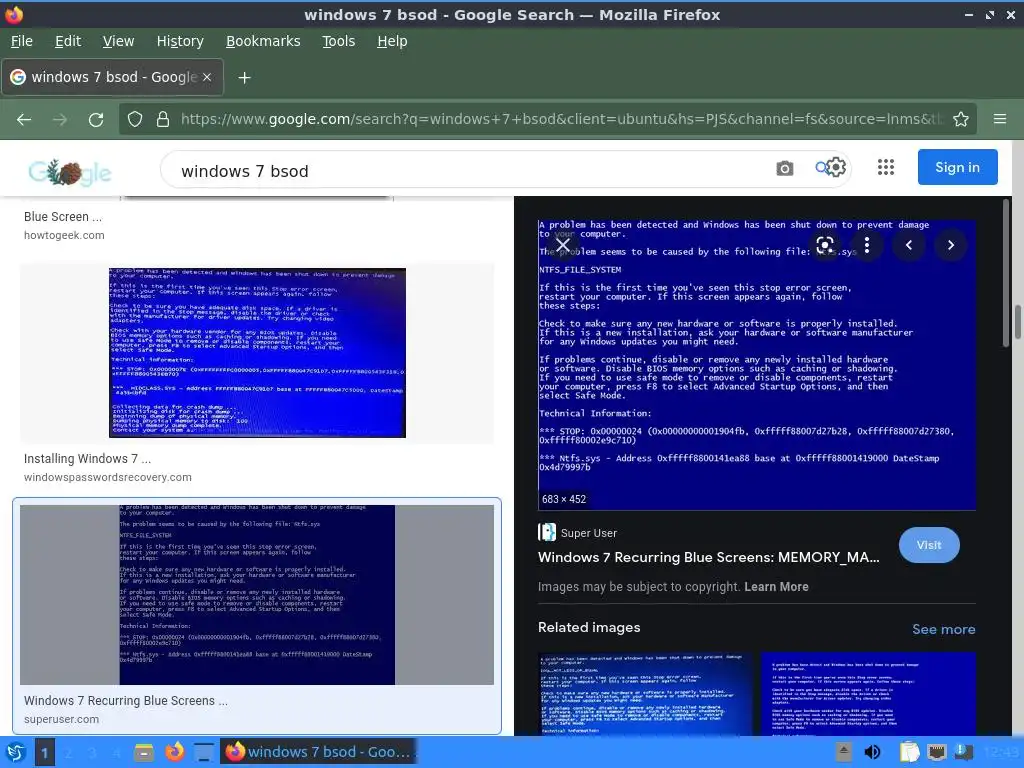This screenshot has height=768, width=1024.
Task: Select the 'Windows 7 Recurring Blue Screens' thumbnail
Action: [257, 594]
